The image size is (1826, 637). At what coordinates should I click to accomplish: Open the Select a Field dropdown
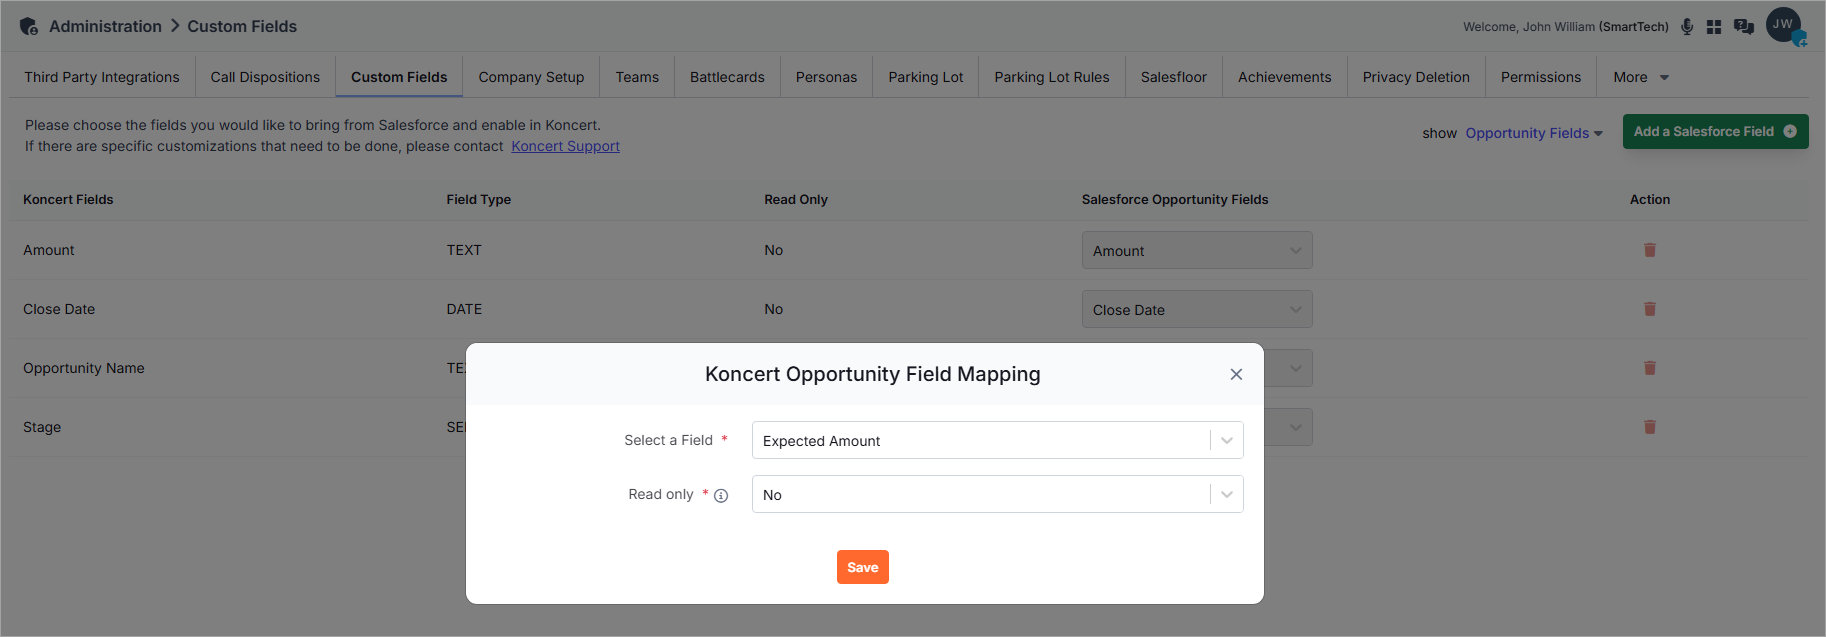(x=997, y=440)
